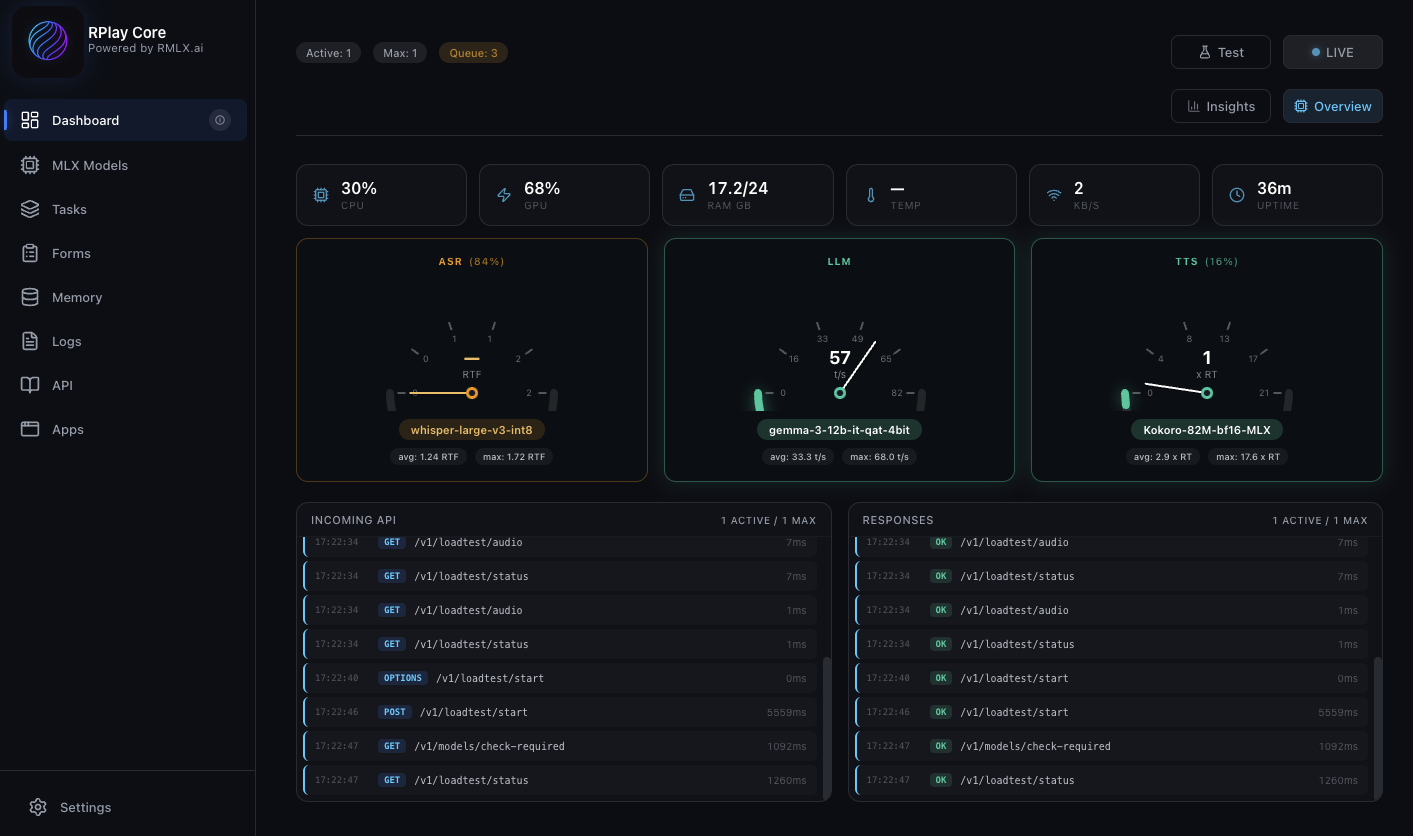Click the RPlay Core spiral logo
This screenshot has height=836, width=1413.
47,42
